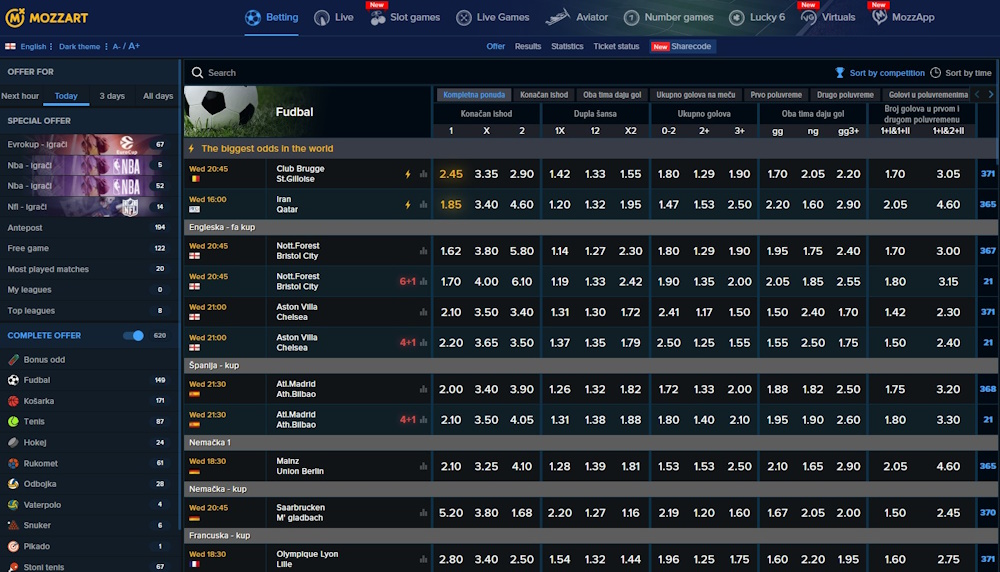Collapse the Engleska - fa kup section
1000x572 pixels.
coord(590,227)
